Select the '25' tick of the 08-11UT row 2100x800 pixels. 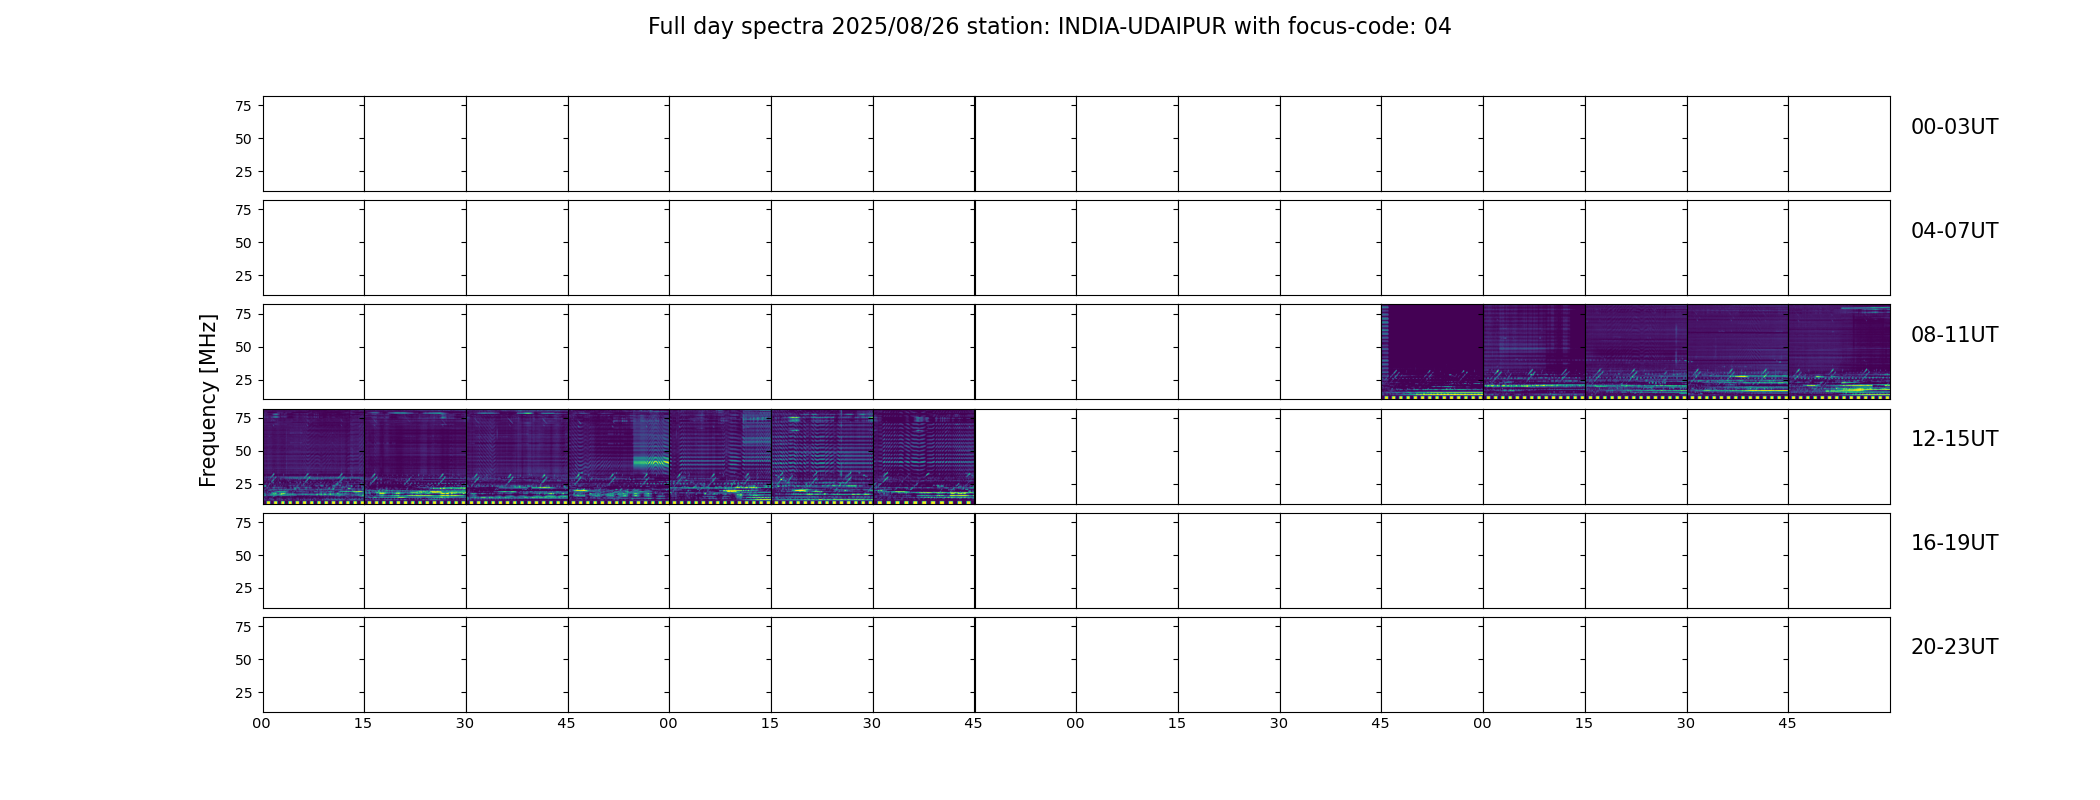pos(243,380)
